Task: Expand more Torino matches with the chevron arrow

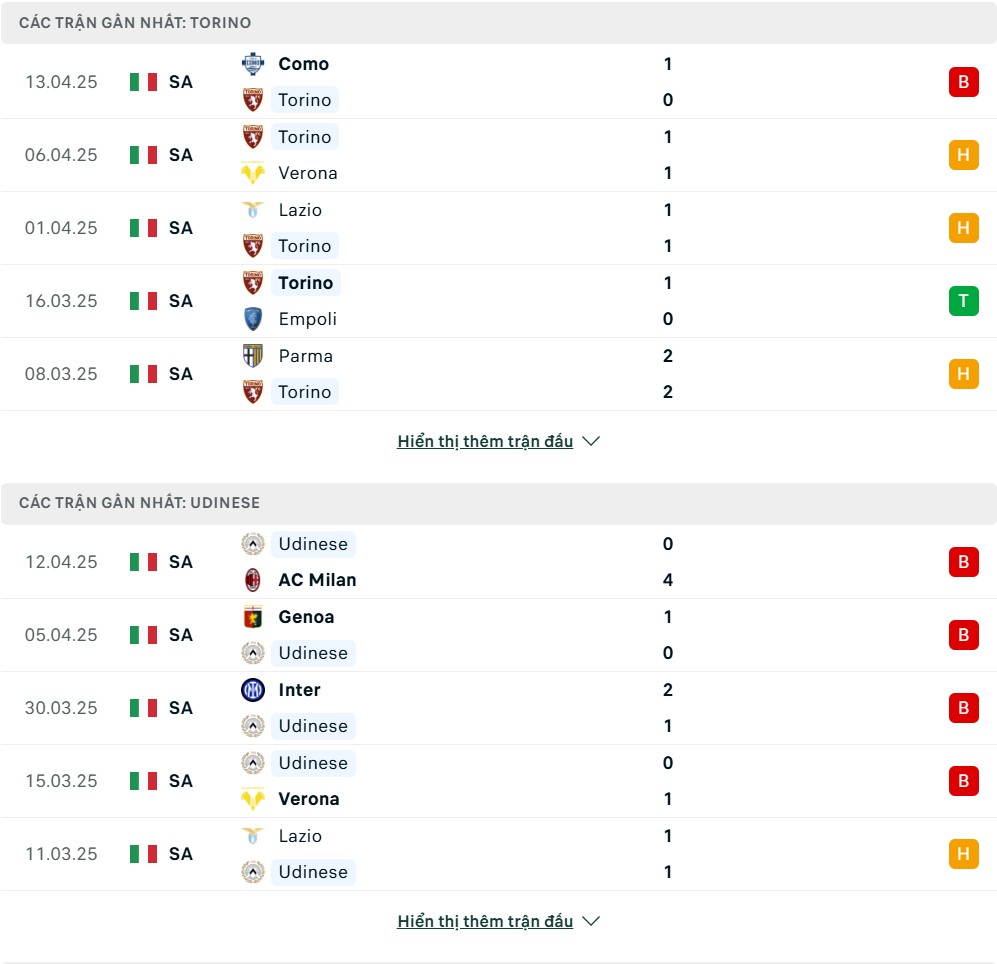Action: click(591, 441)
